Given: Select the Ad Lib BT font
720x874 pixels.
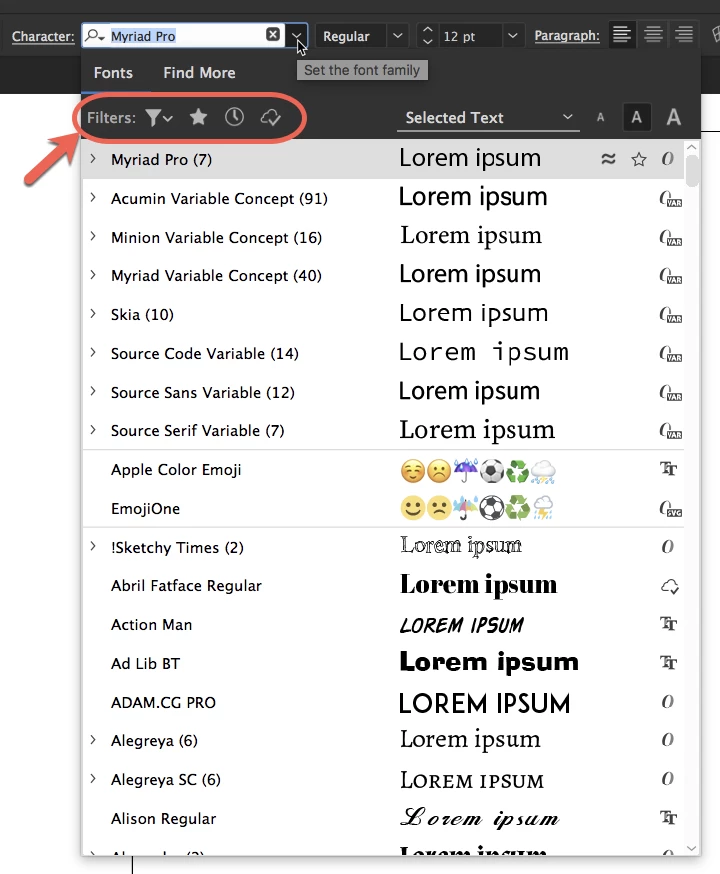Looking at the screenshot, I should click(x=383, y=663).
